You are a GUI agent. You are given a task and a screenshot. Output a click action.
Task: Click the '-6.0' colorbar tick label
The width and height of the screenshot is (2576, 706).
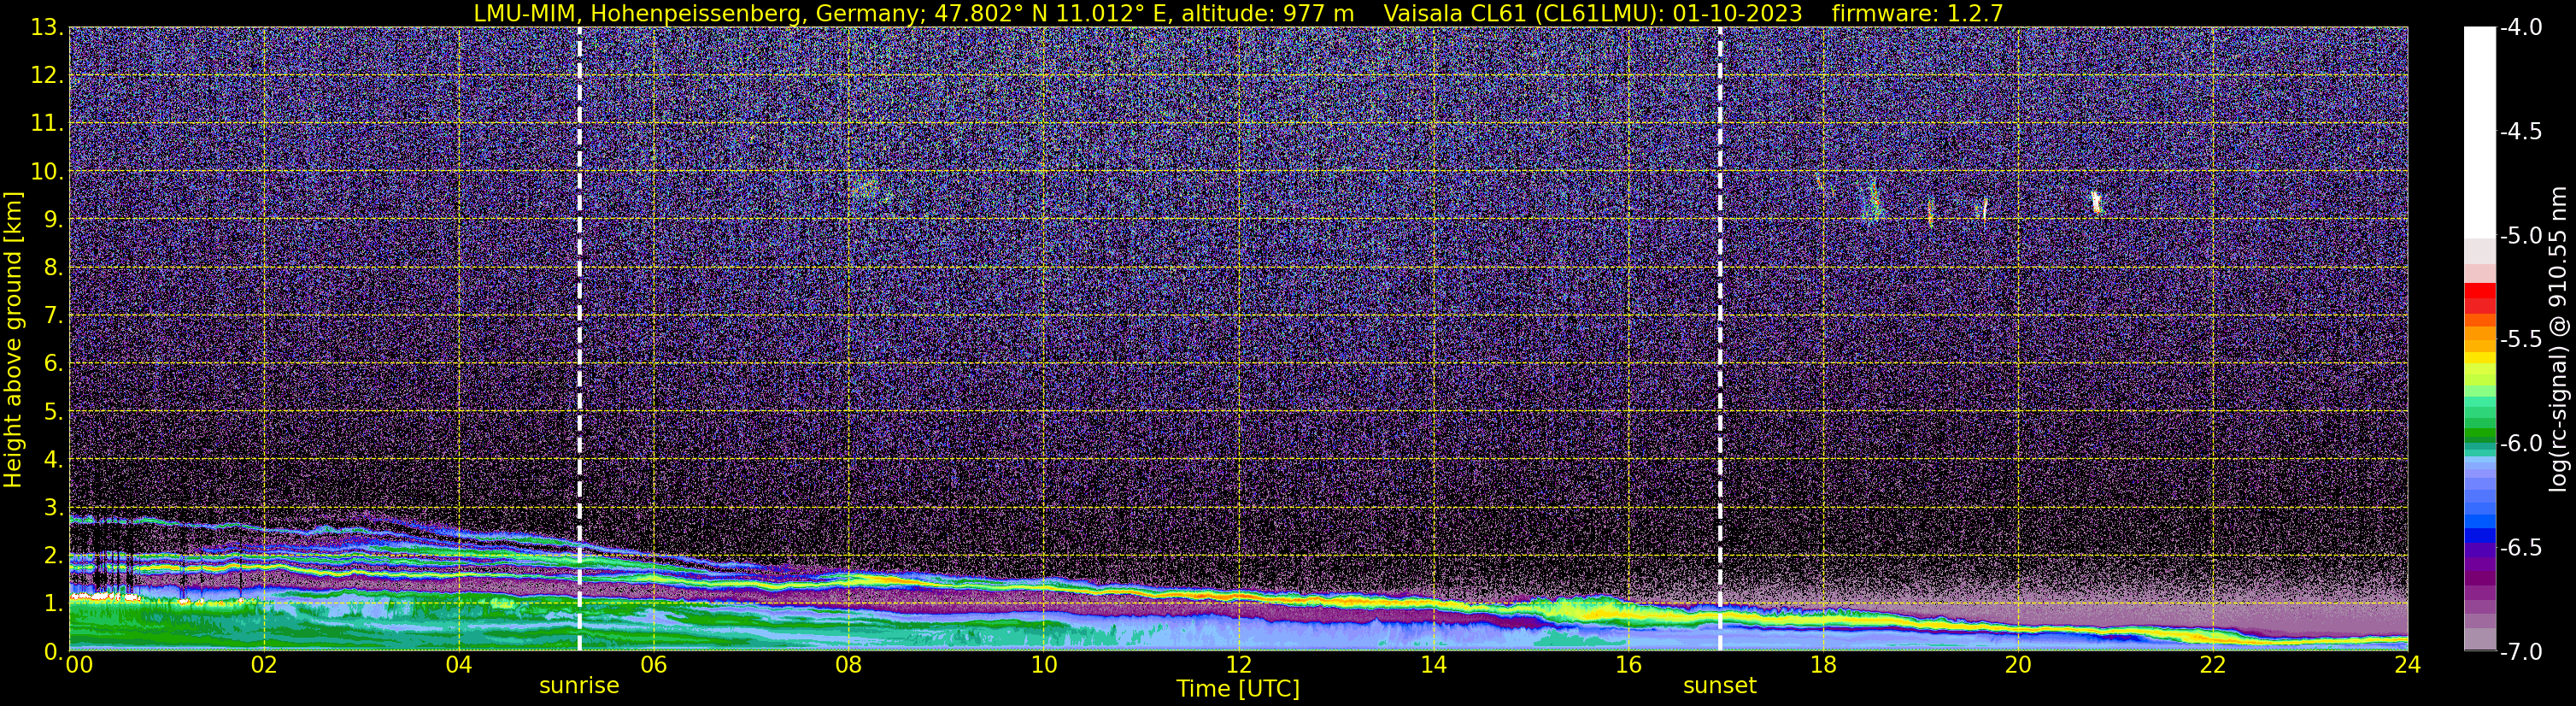[x=2520, y=443]
